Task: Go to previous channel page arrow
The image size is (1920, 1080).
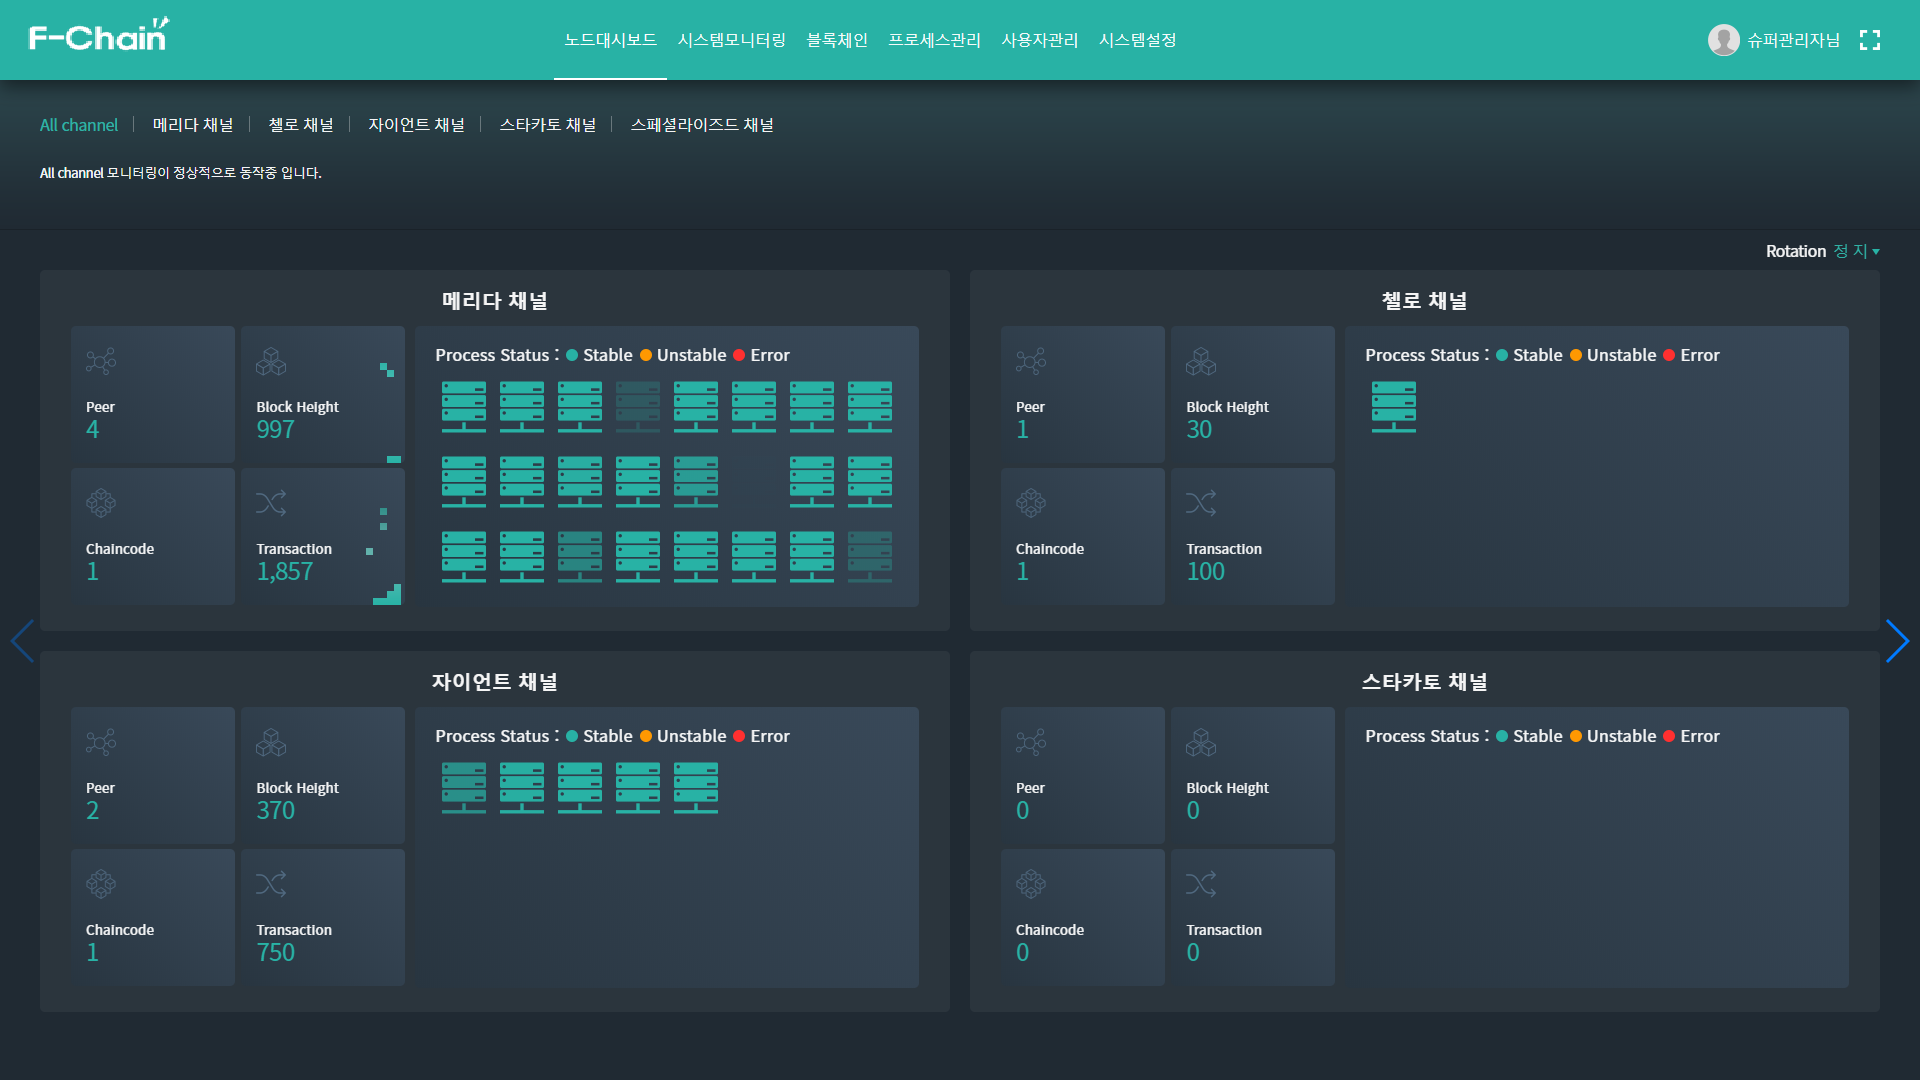Action: pos(22,641)
